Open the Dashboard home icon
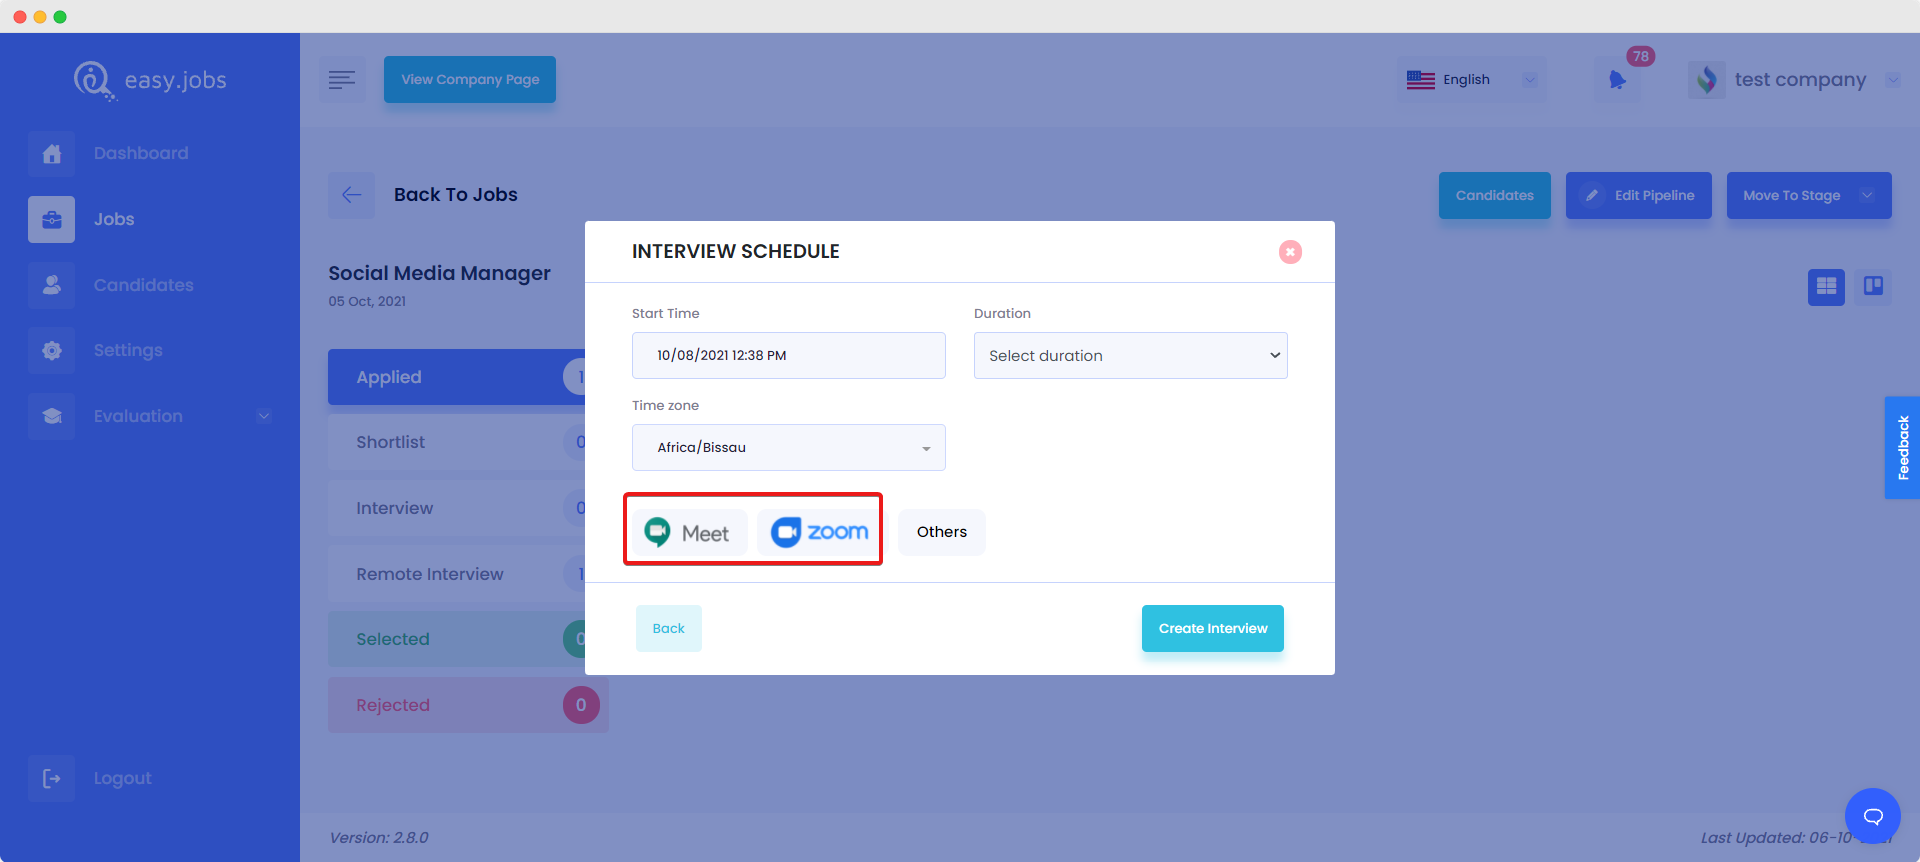This screenshot has width=1920, height=862. [51, 154]
